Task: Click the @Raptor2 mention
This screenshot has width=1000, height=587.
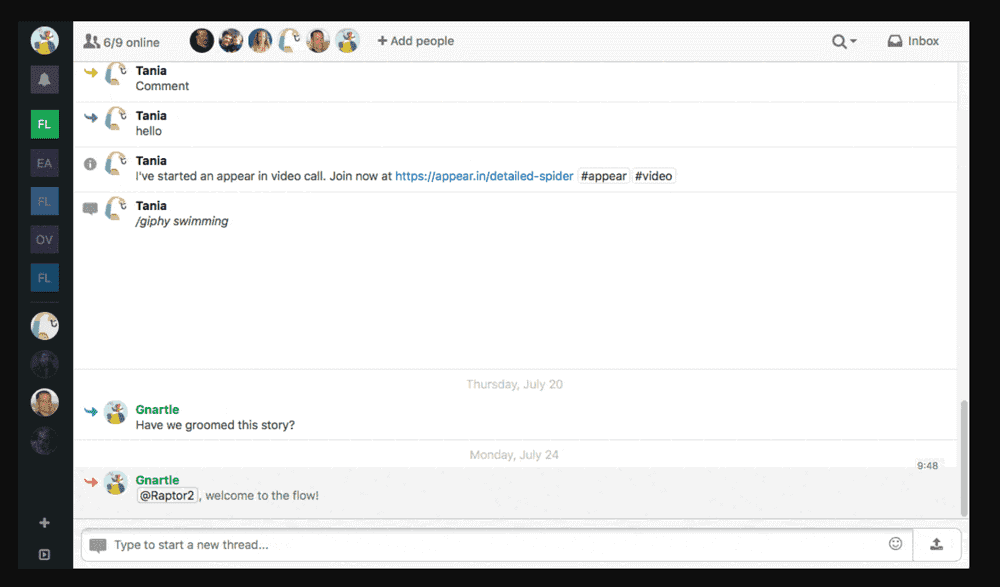Action: [x=166, y=495]
